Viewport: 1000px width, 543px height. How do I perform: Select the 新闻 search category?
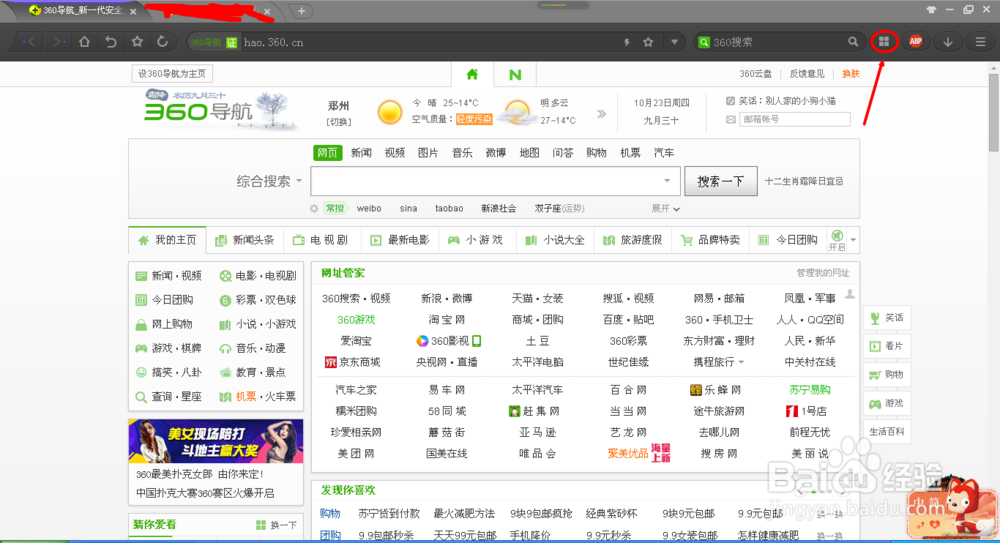[361, 153]
